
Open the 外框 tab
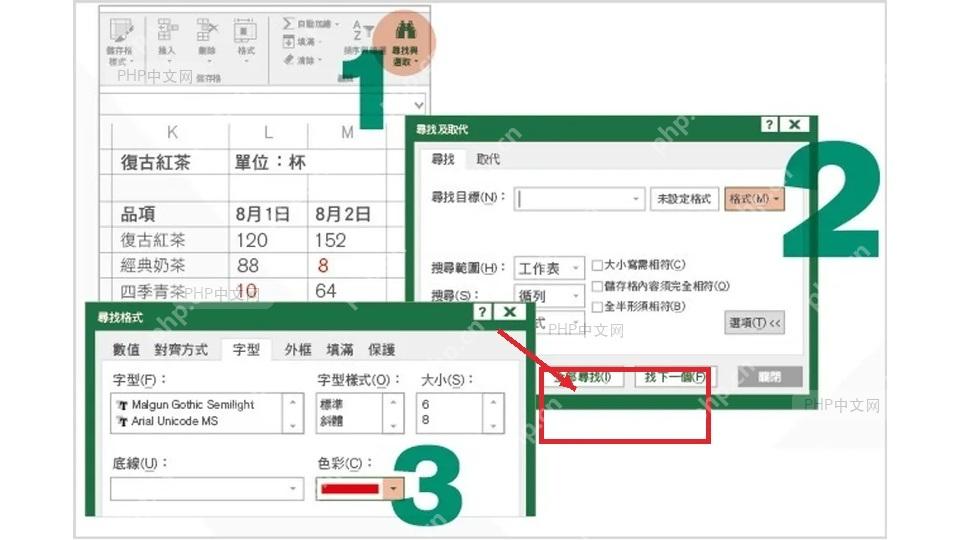point(298,350)
